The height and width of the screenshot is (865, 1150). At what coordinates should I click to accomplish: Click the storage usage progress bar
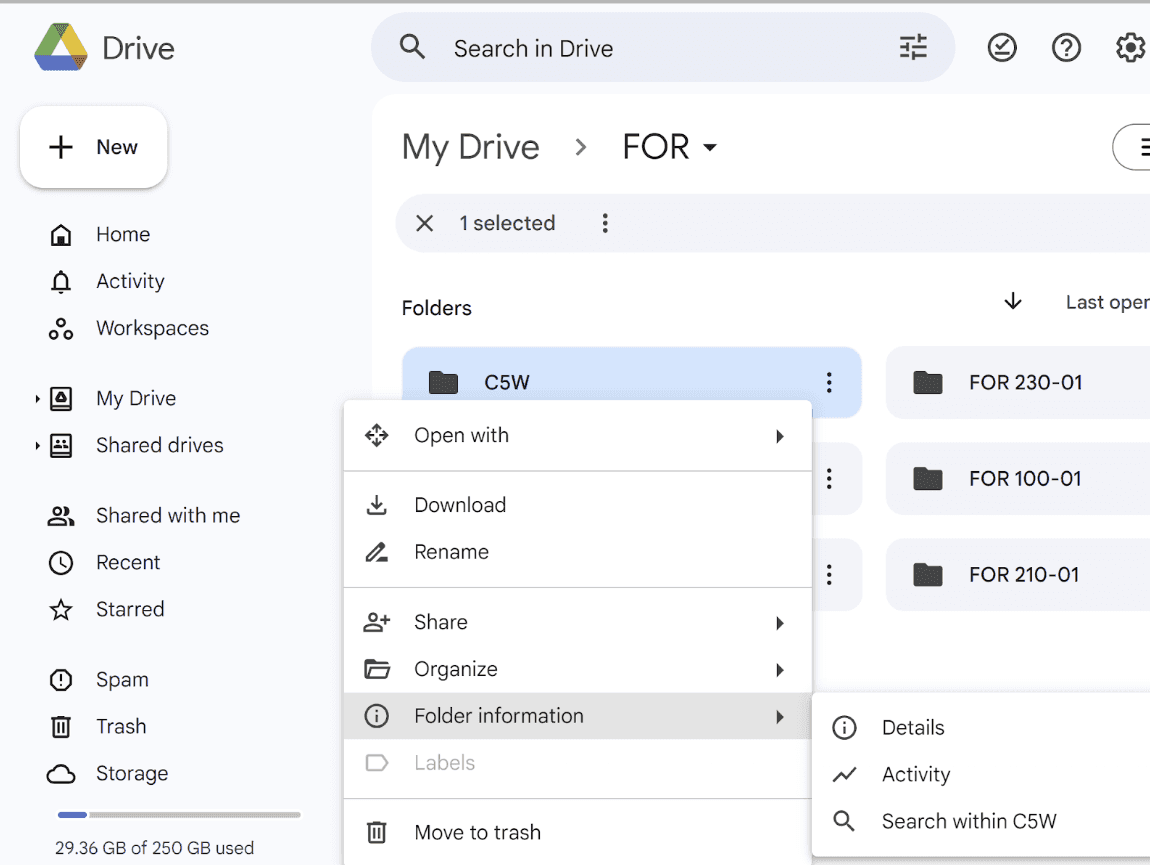[179, 814]
